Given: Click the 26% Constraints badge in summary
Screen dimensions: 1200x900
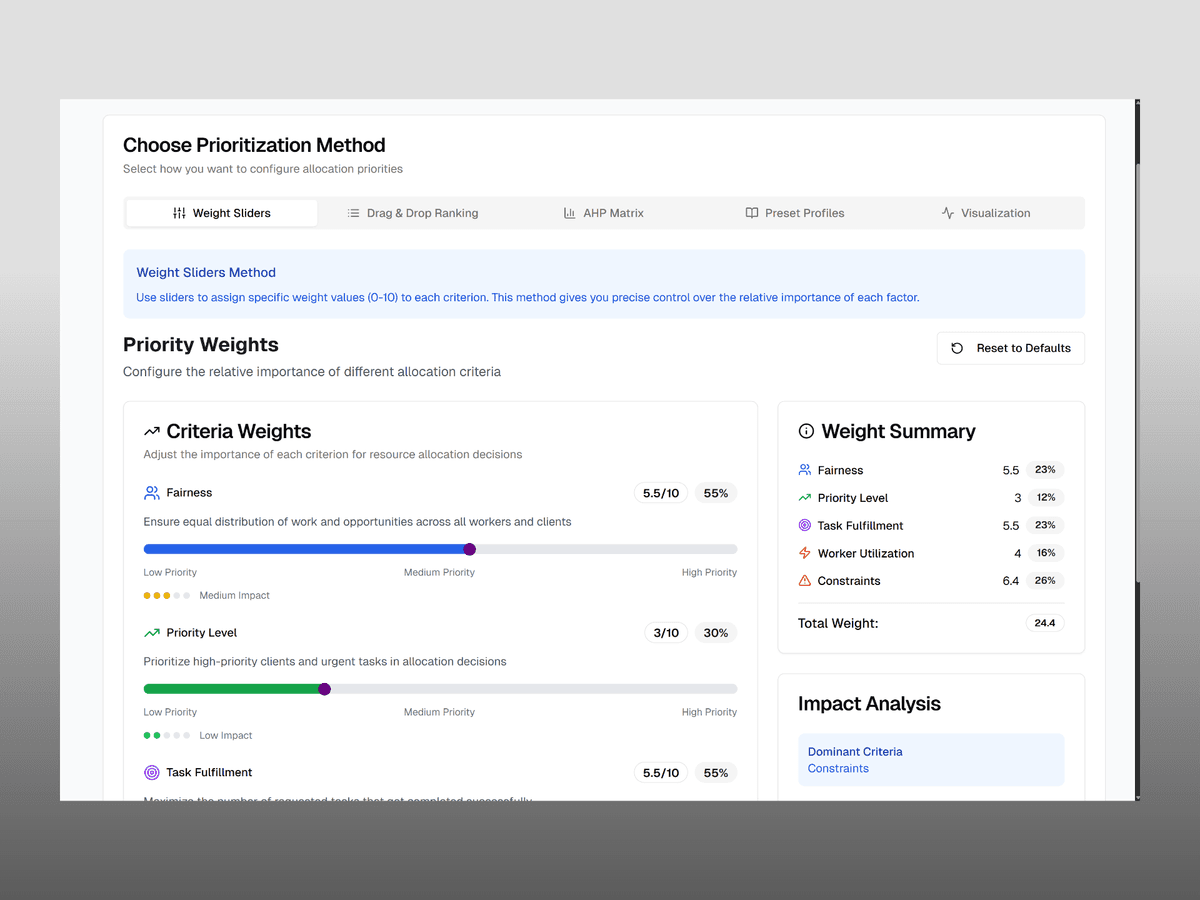Looking at the screenshot, I should (x=1045, y=580).
